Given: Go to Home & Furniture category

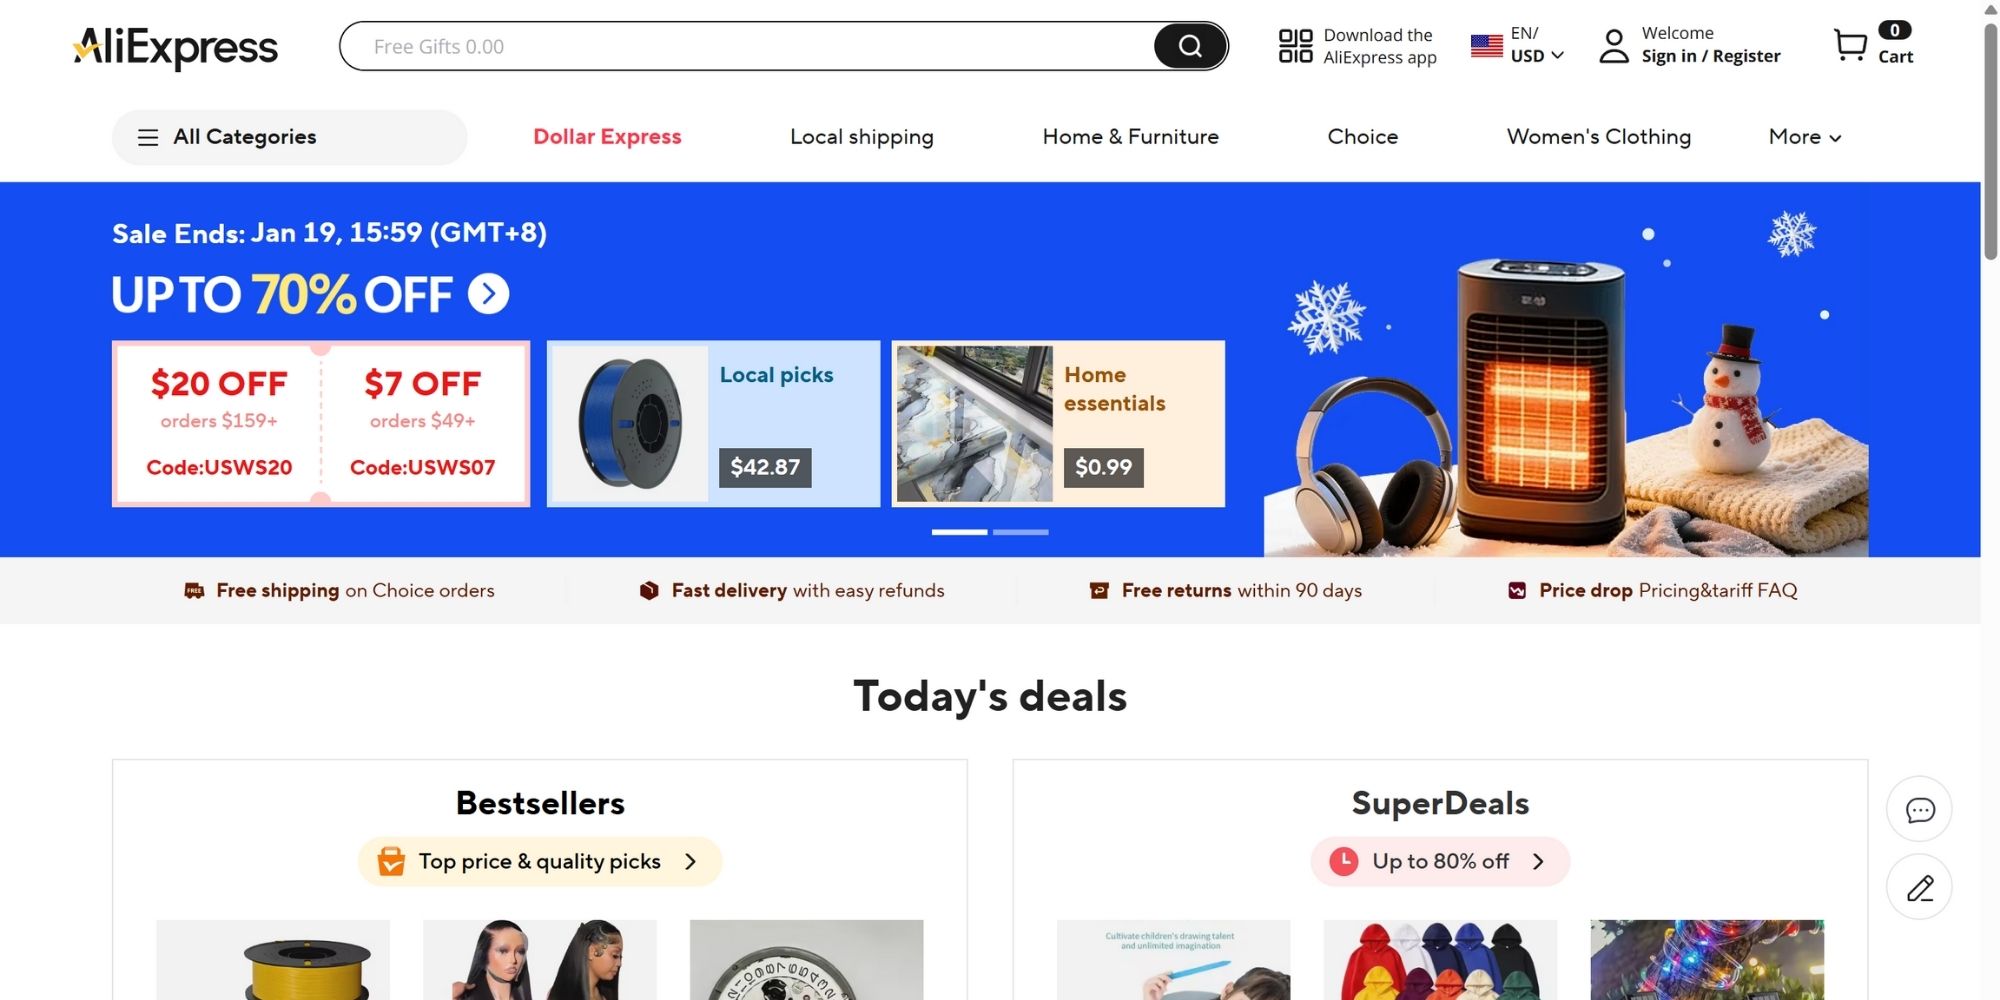Looking at the screenshot, I should tap(1130, 137).
